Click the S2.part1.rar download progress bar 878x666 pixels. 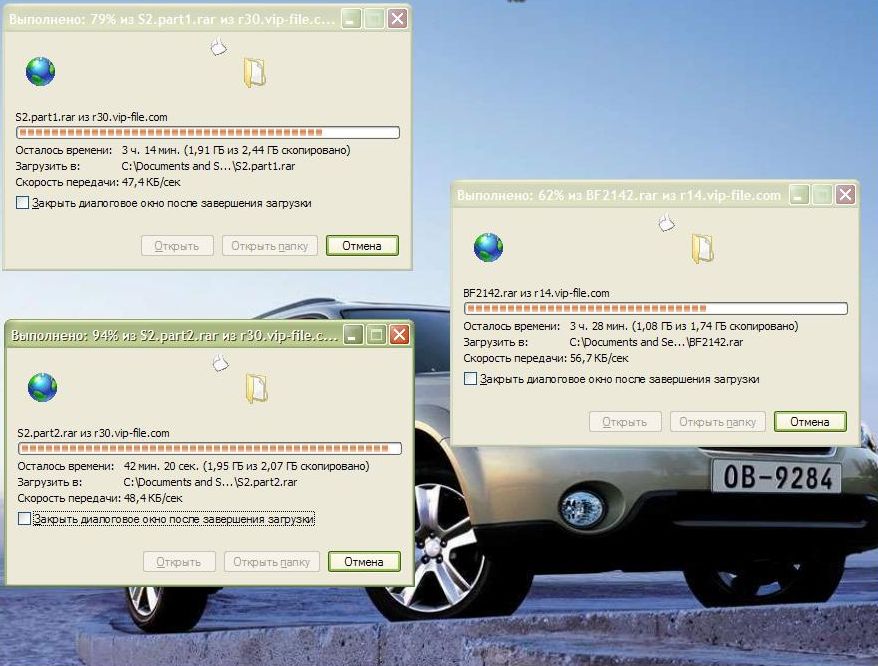point(208,132)
